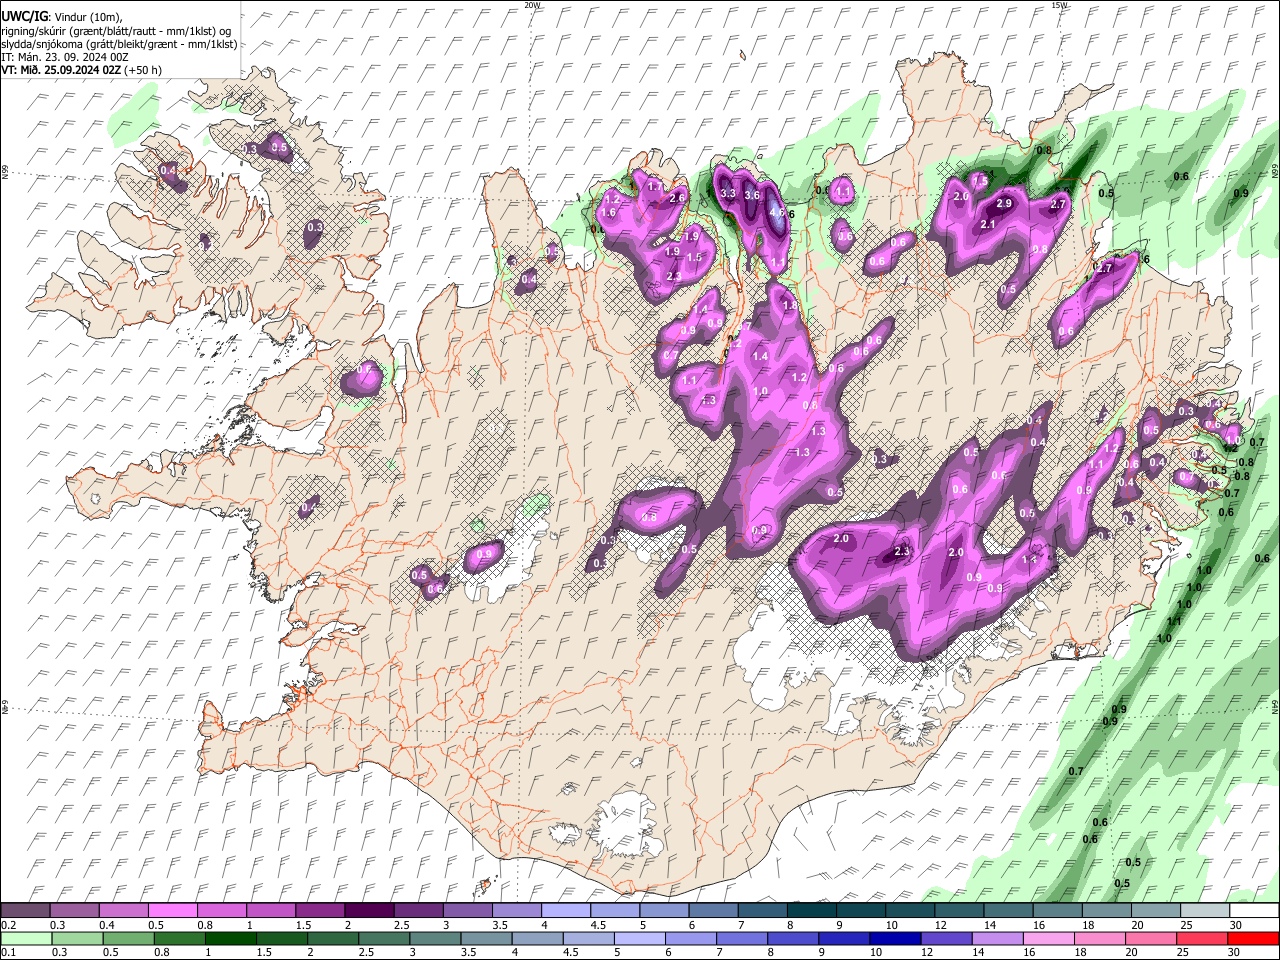
Task: Click the bright red 30 mm rain swatch
Action: tap(1254, 938)
